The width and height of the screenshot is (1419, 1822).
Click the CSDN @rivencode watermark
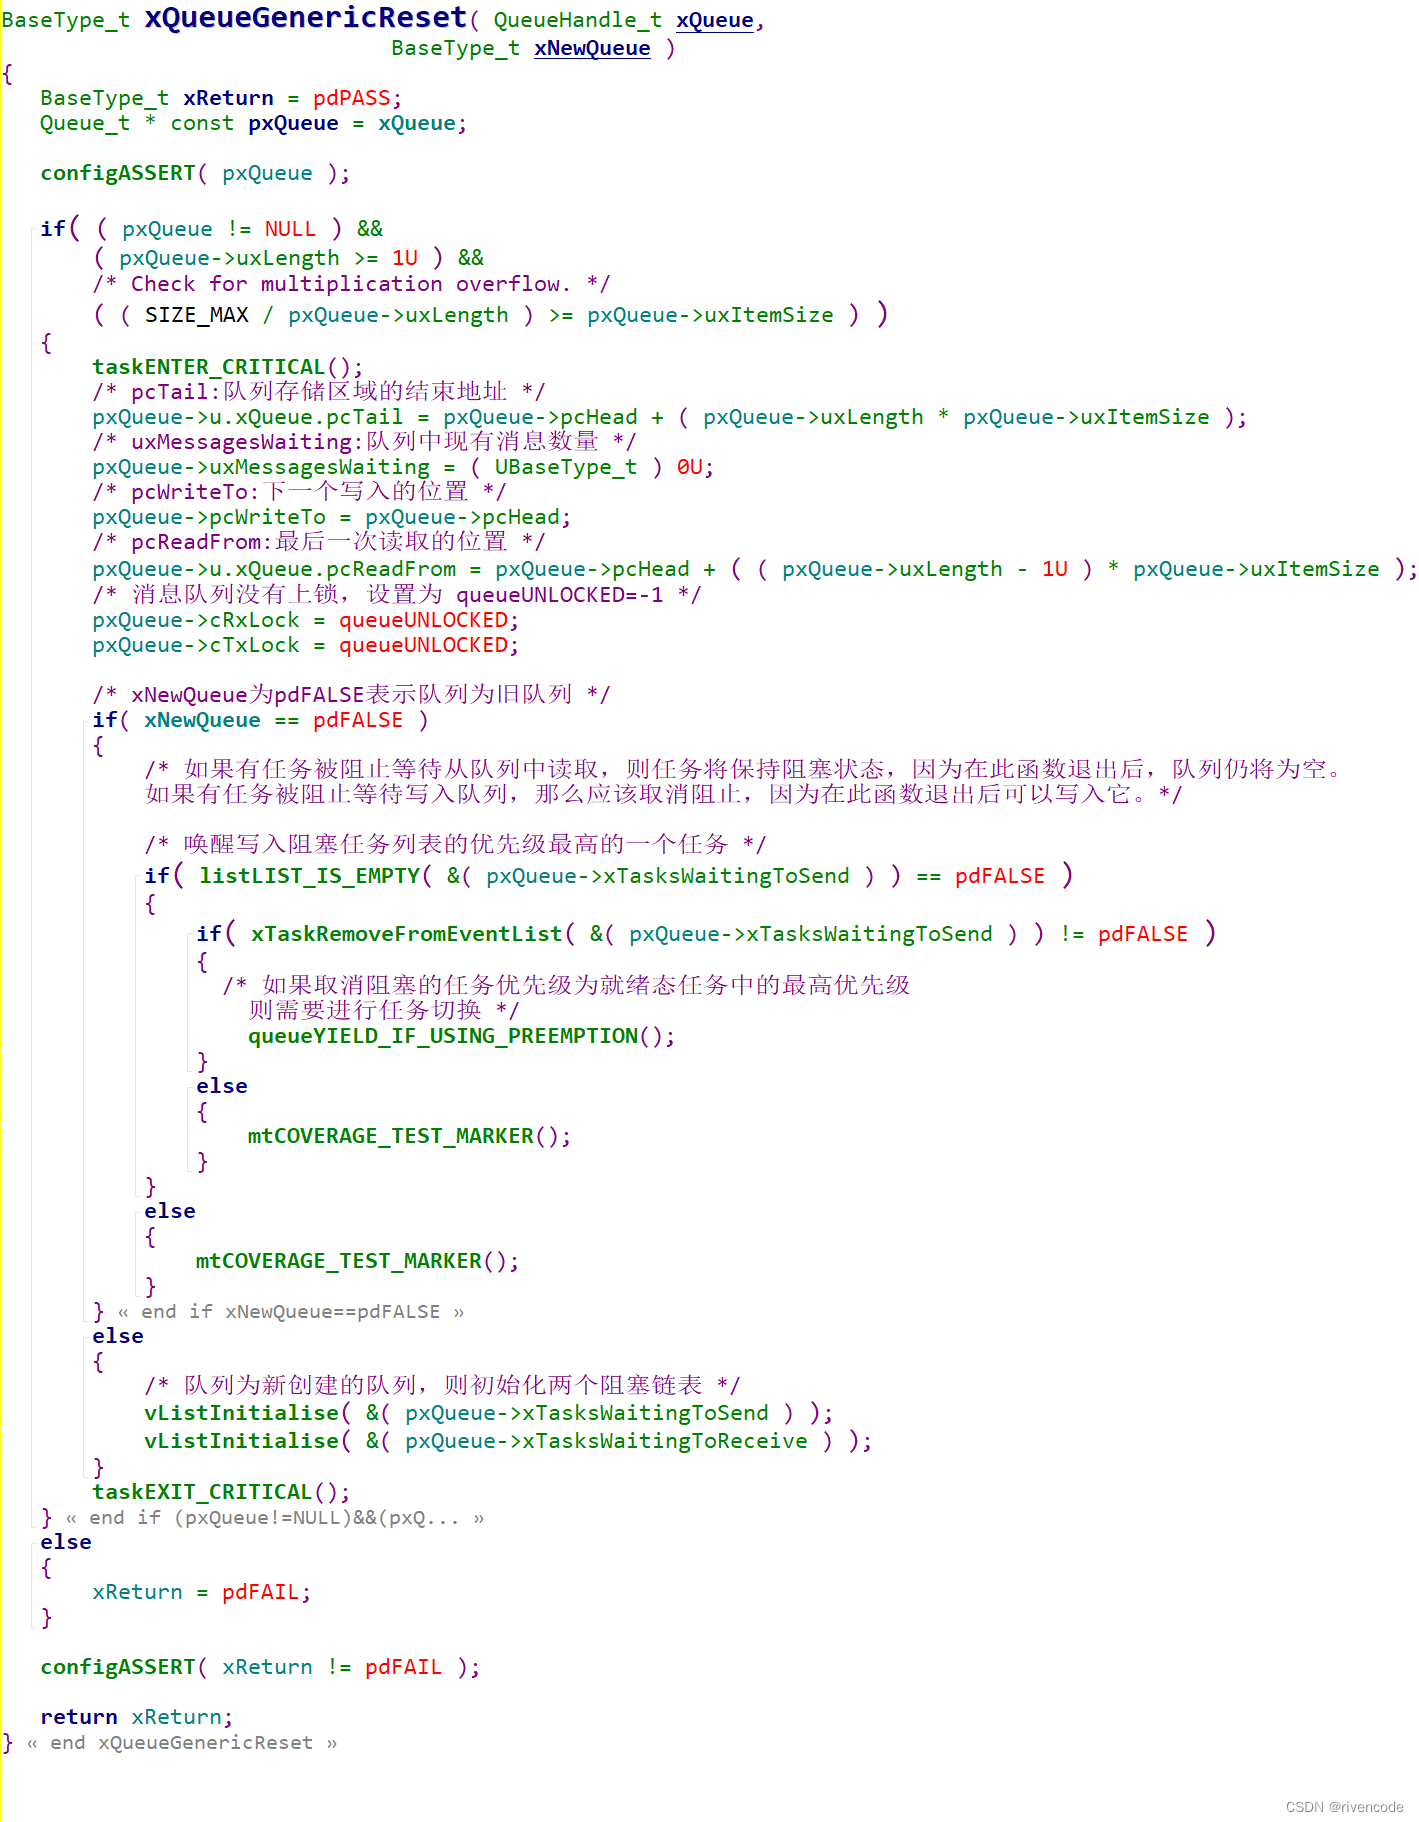1344,1807
